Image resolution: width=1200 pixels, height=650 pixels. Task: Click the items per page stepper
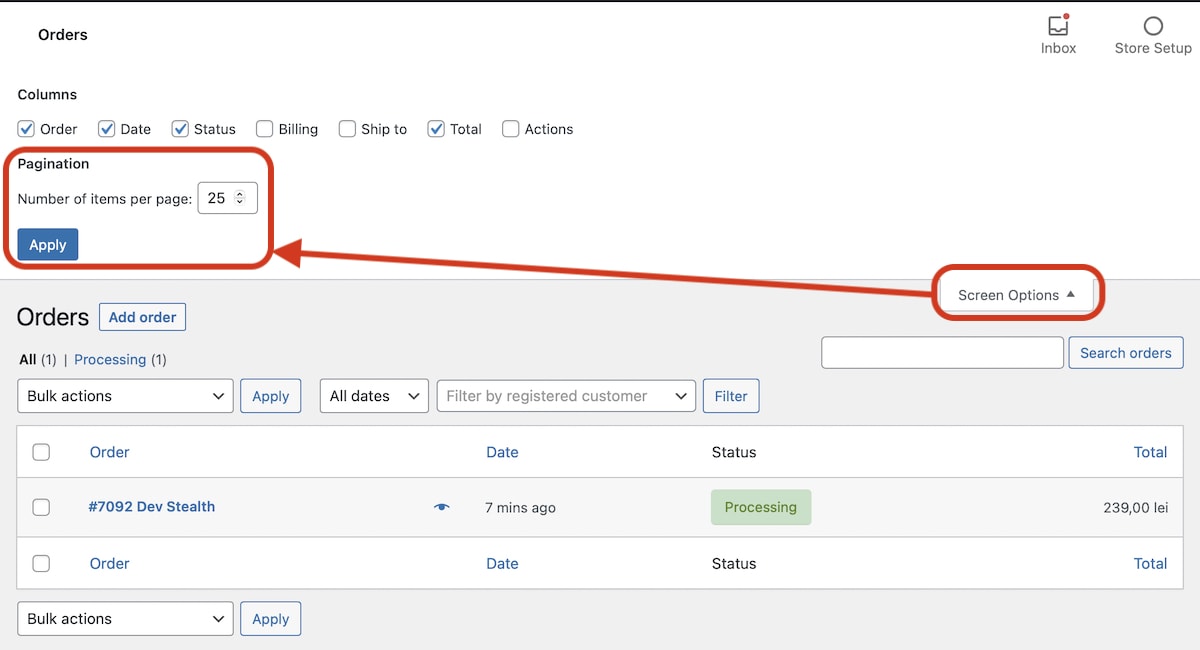239,198
